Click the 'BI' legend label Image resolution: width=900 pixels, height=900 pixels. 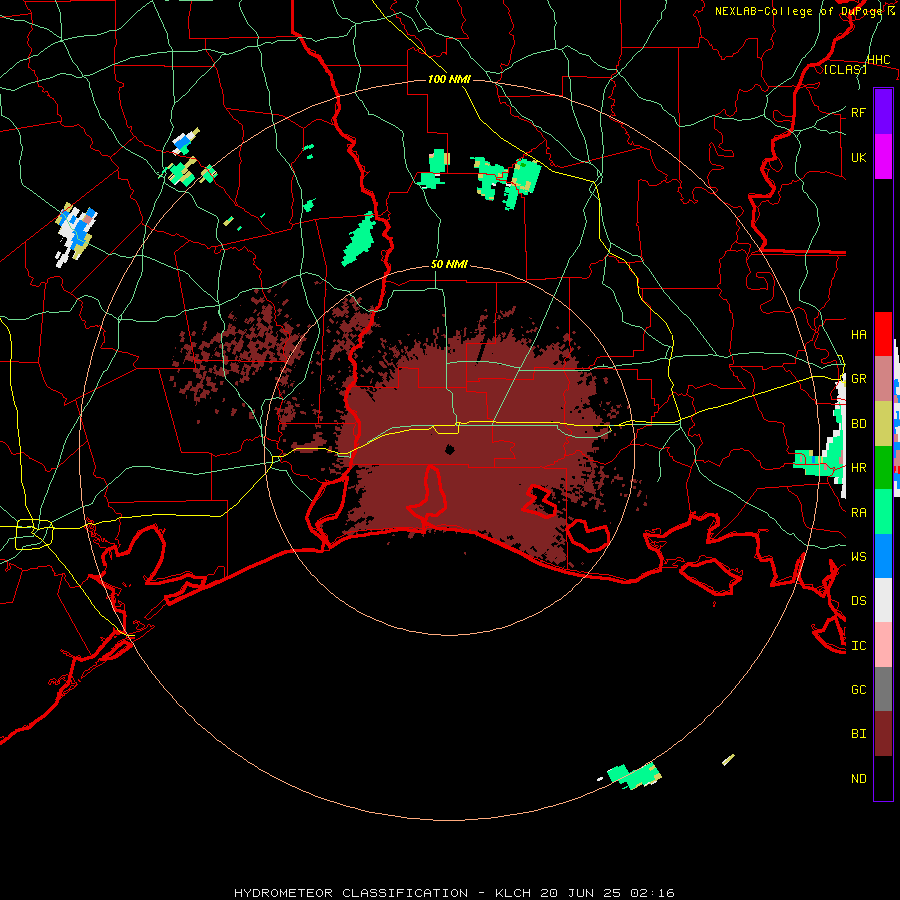859,734
